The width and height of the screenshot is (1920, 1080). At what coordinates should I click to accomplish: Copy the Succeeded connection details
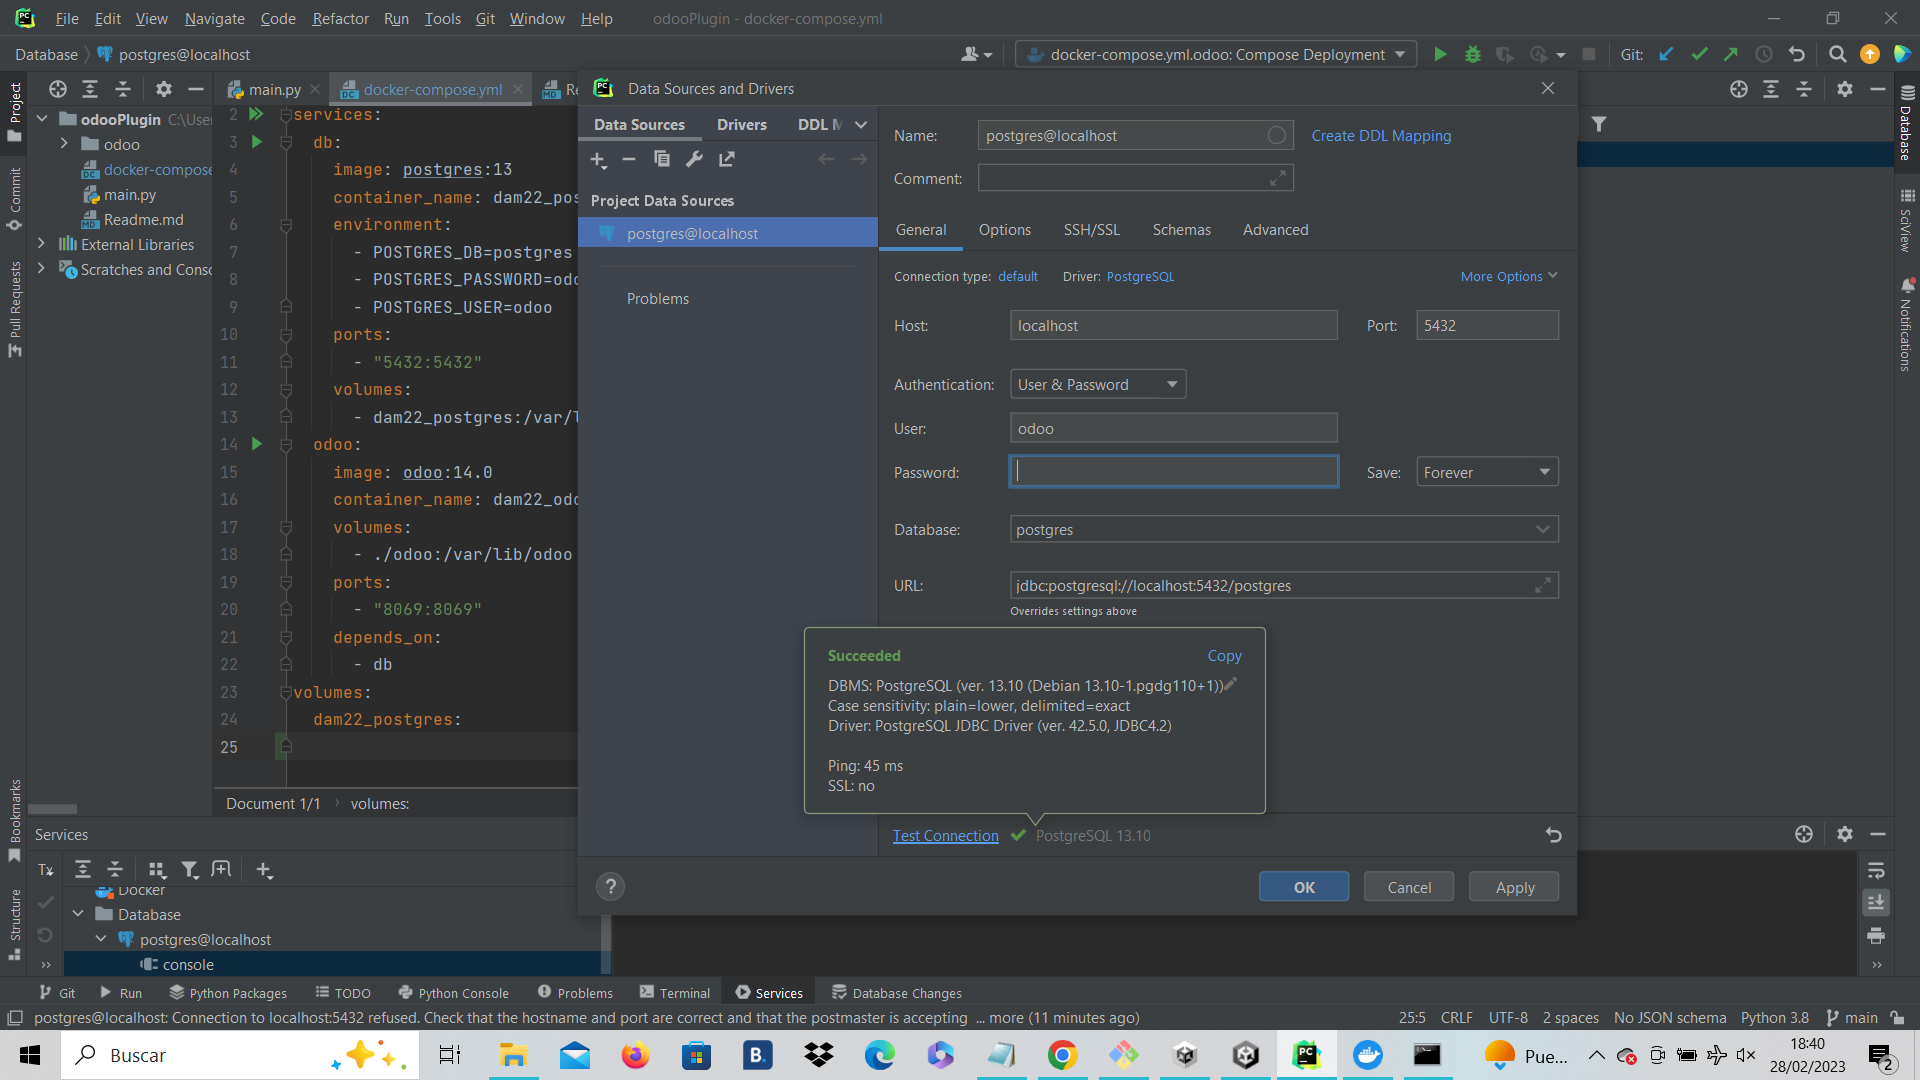(1224, 655)
